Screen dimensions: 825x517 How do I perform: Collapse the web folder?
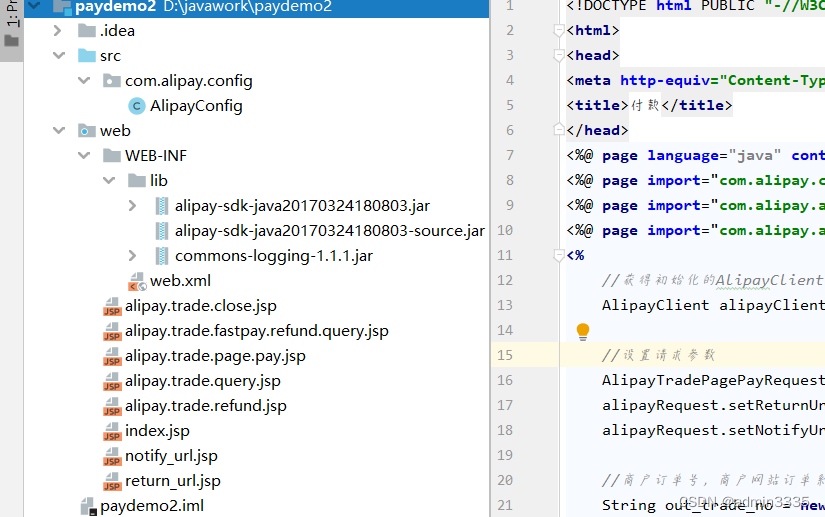(59, 130)
